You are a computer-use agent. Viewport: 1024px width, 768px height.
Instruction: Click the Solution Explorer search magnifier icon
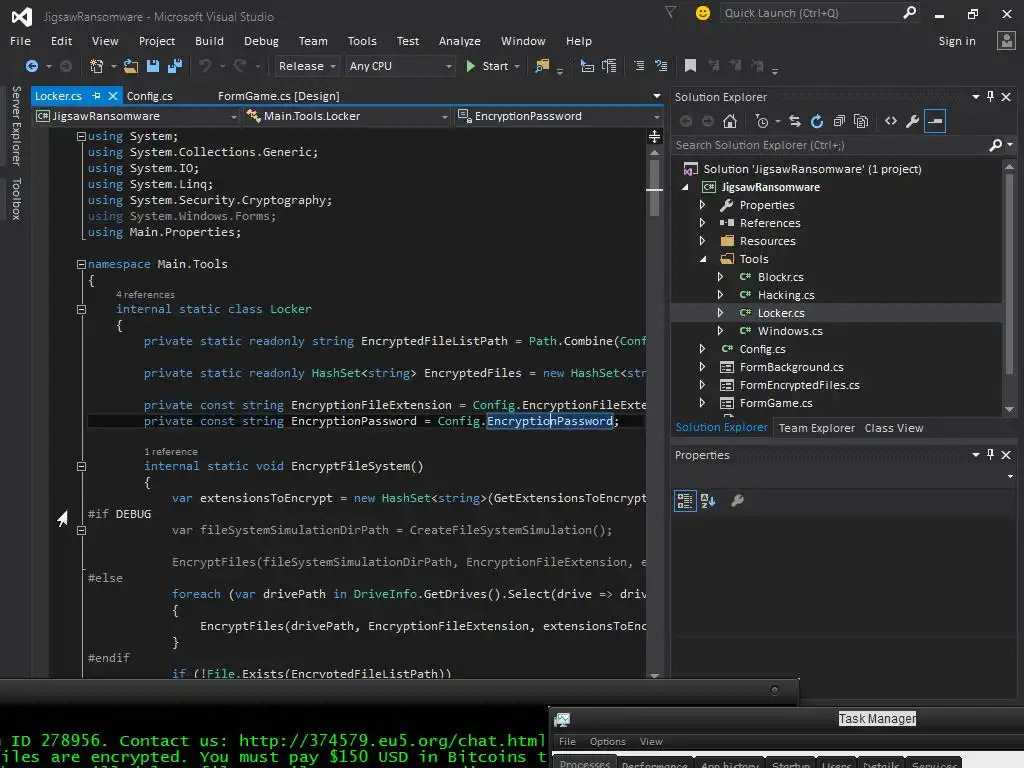coord(995,145)
